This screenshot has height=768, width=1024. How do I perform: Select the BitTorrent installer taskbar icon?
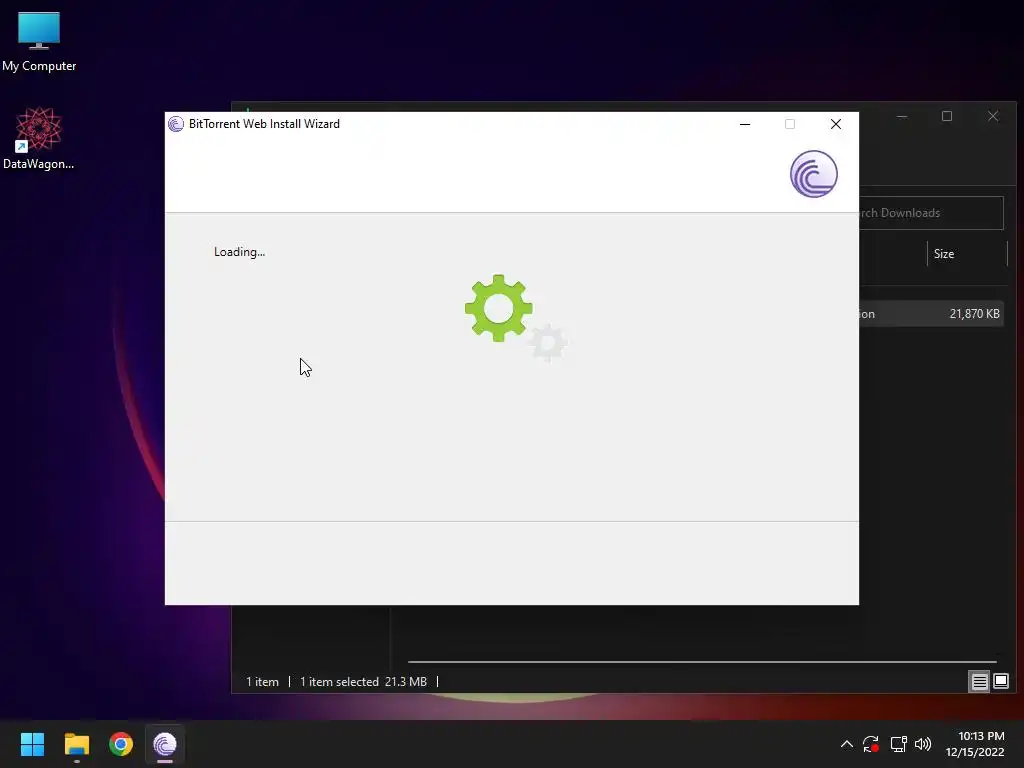pos(165,744)
